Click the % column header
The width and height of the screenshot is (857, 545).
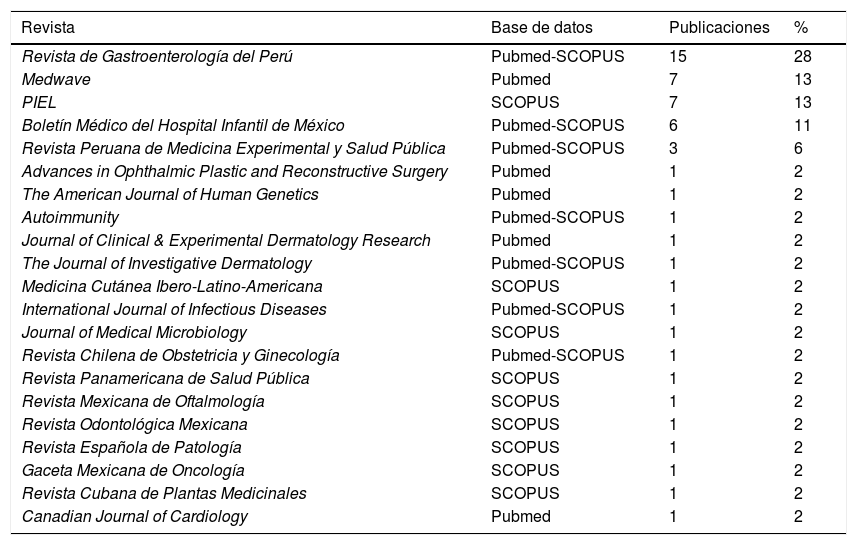coord(801,27)
